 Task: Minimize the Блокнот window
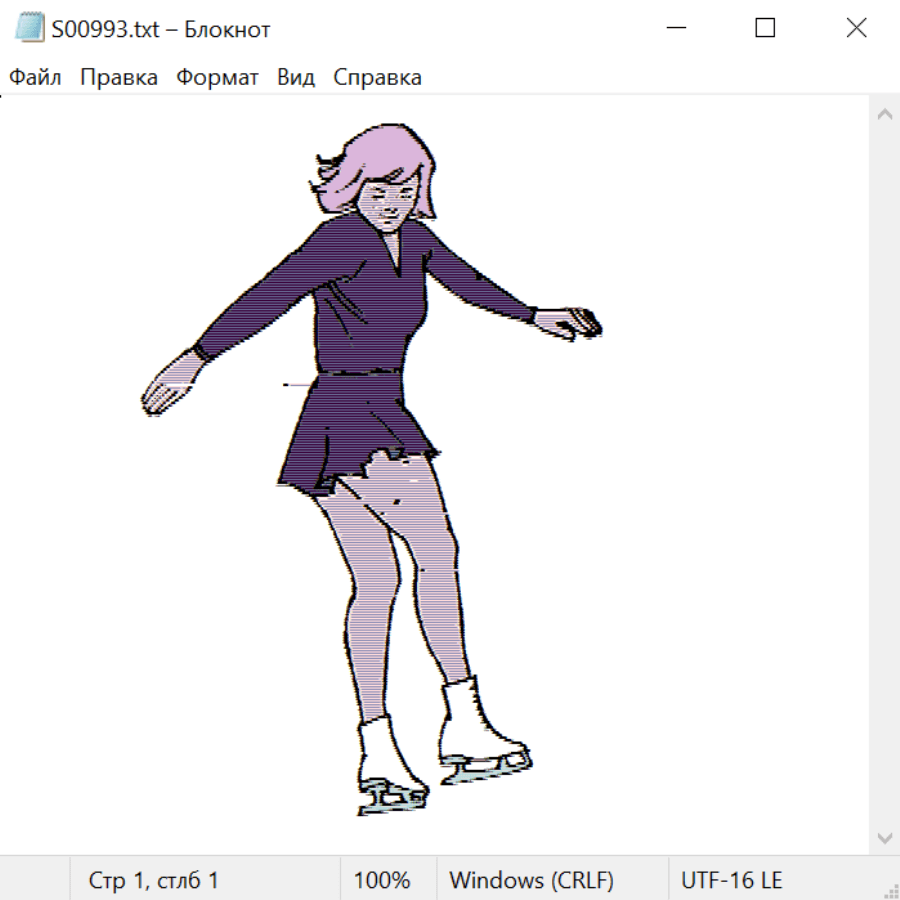(675, 29)
